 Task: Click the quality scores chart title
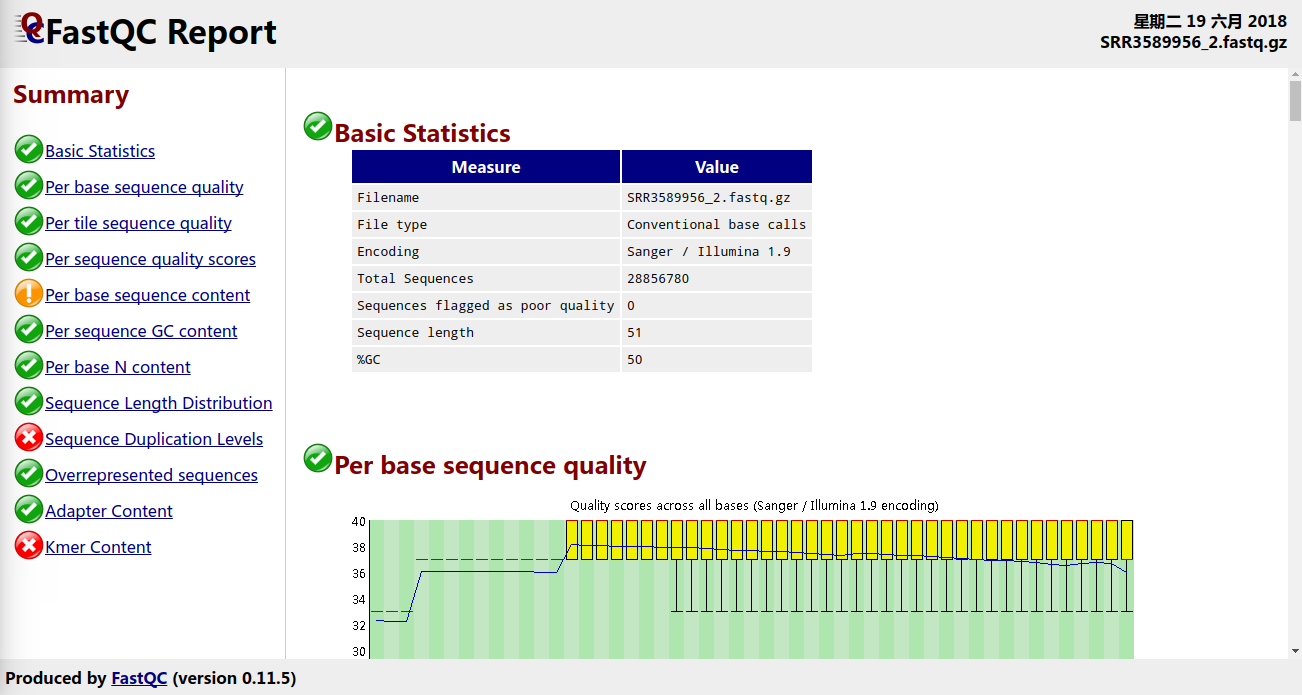[x=754, y=505]
